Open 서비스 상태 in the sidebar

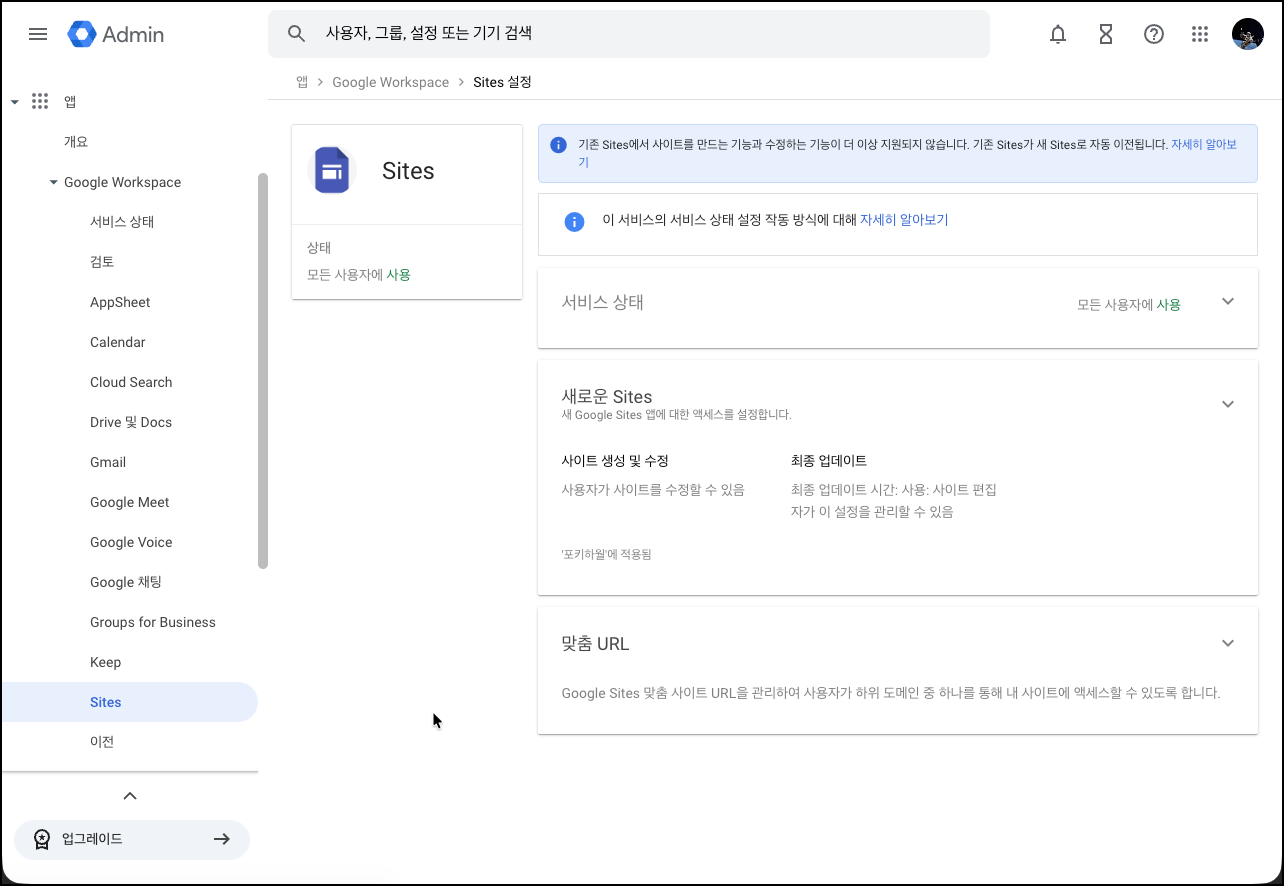[x=122, y=222]
